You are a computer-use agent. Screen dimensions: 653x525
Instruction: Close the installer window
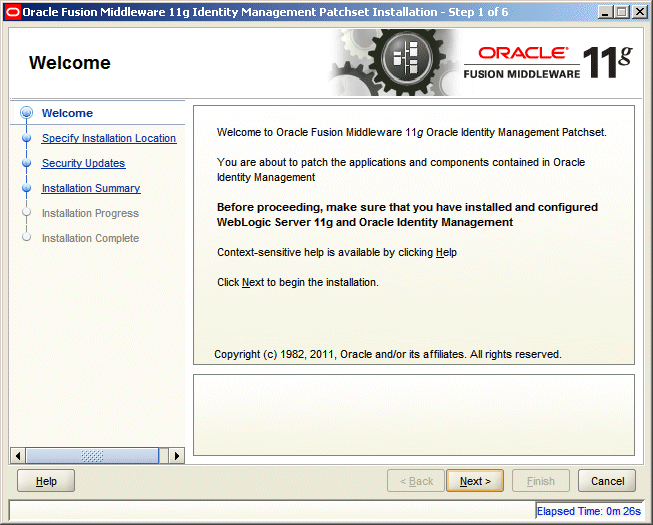tap(639, 12)
